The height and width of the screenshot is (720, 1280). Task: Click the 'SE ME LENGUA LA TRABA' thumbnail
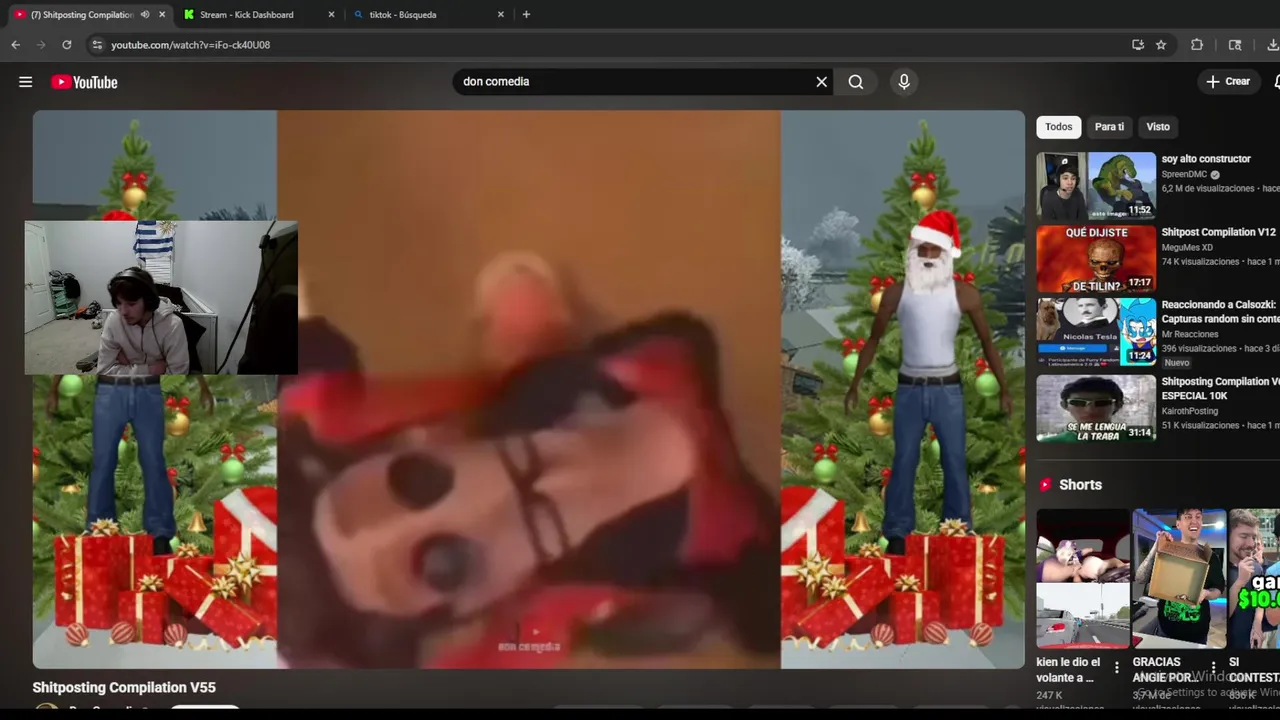(x=1096, y=408)
